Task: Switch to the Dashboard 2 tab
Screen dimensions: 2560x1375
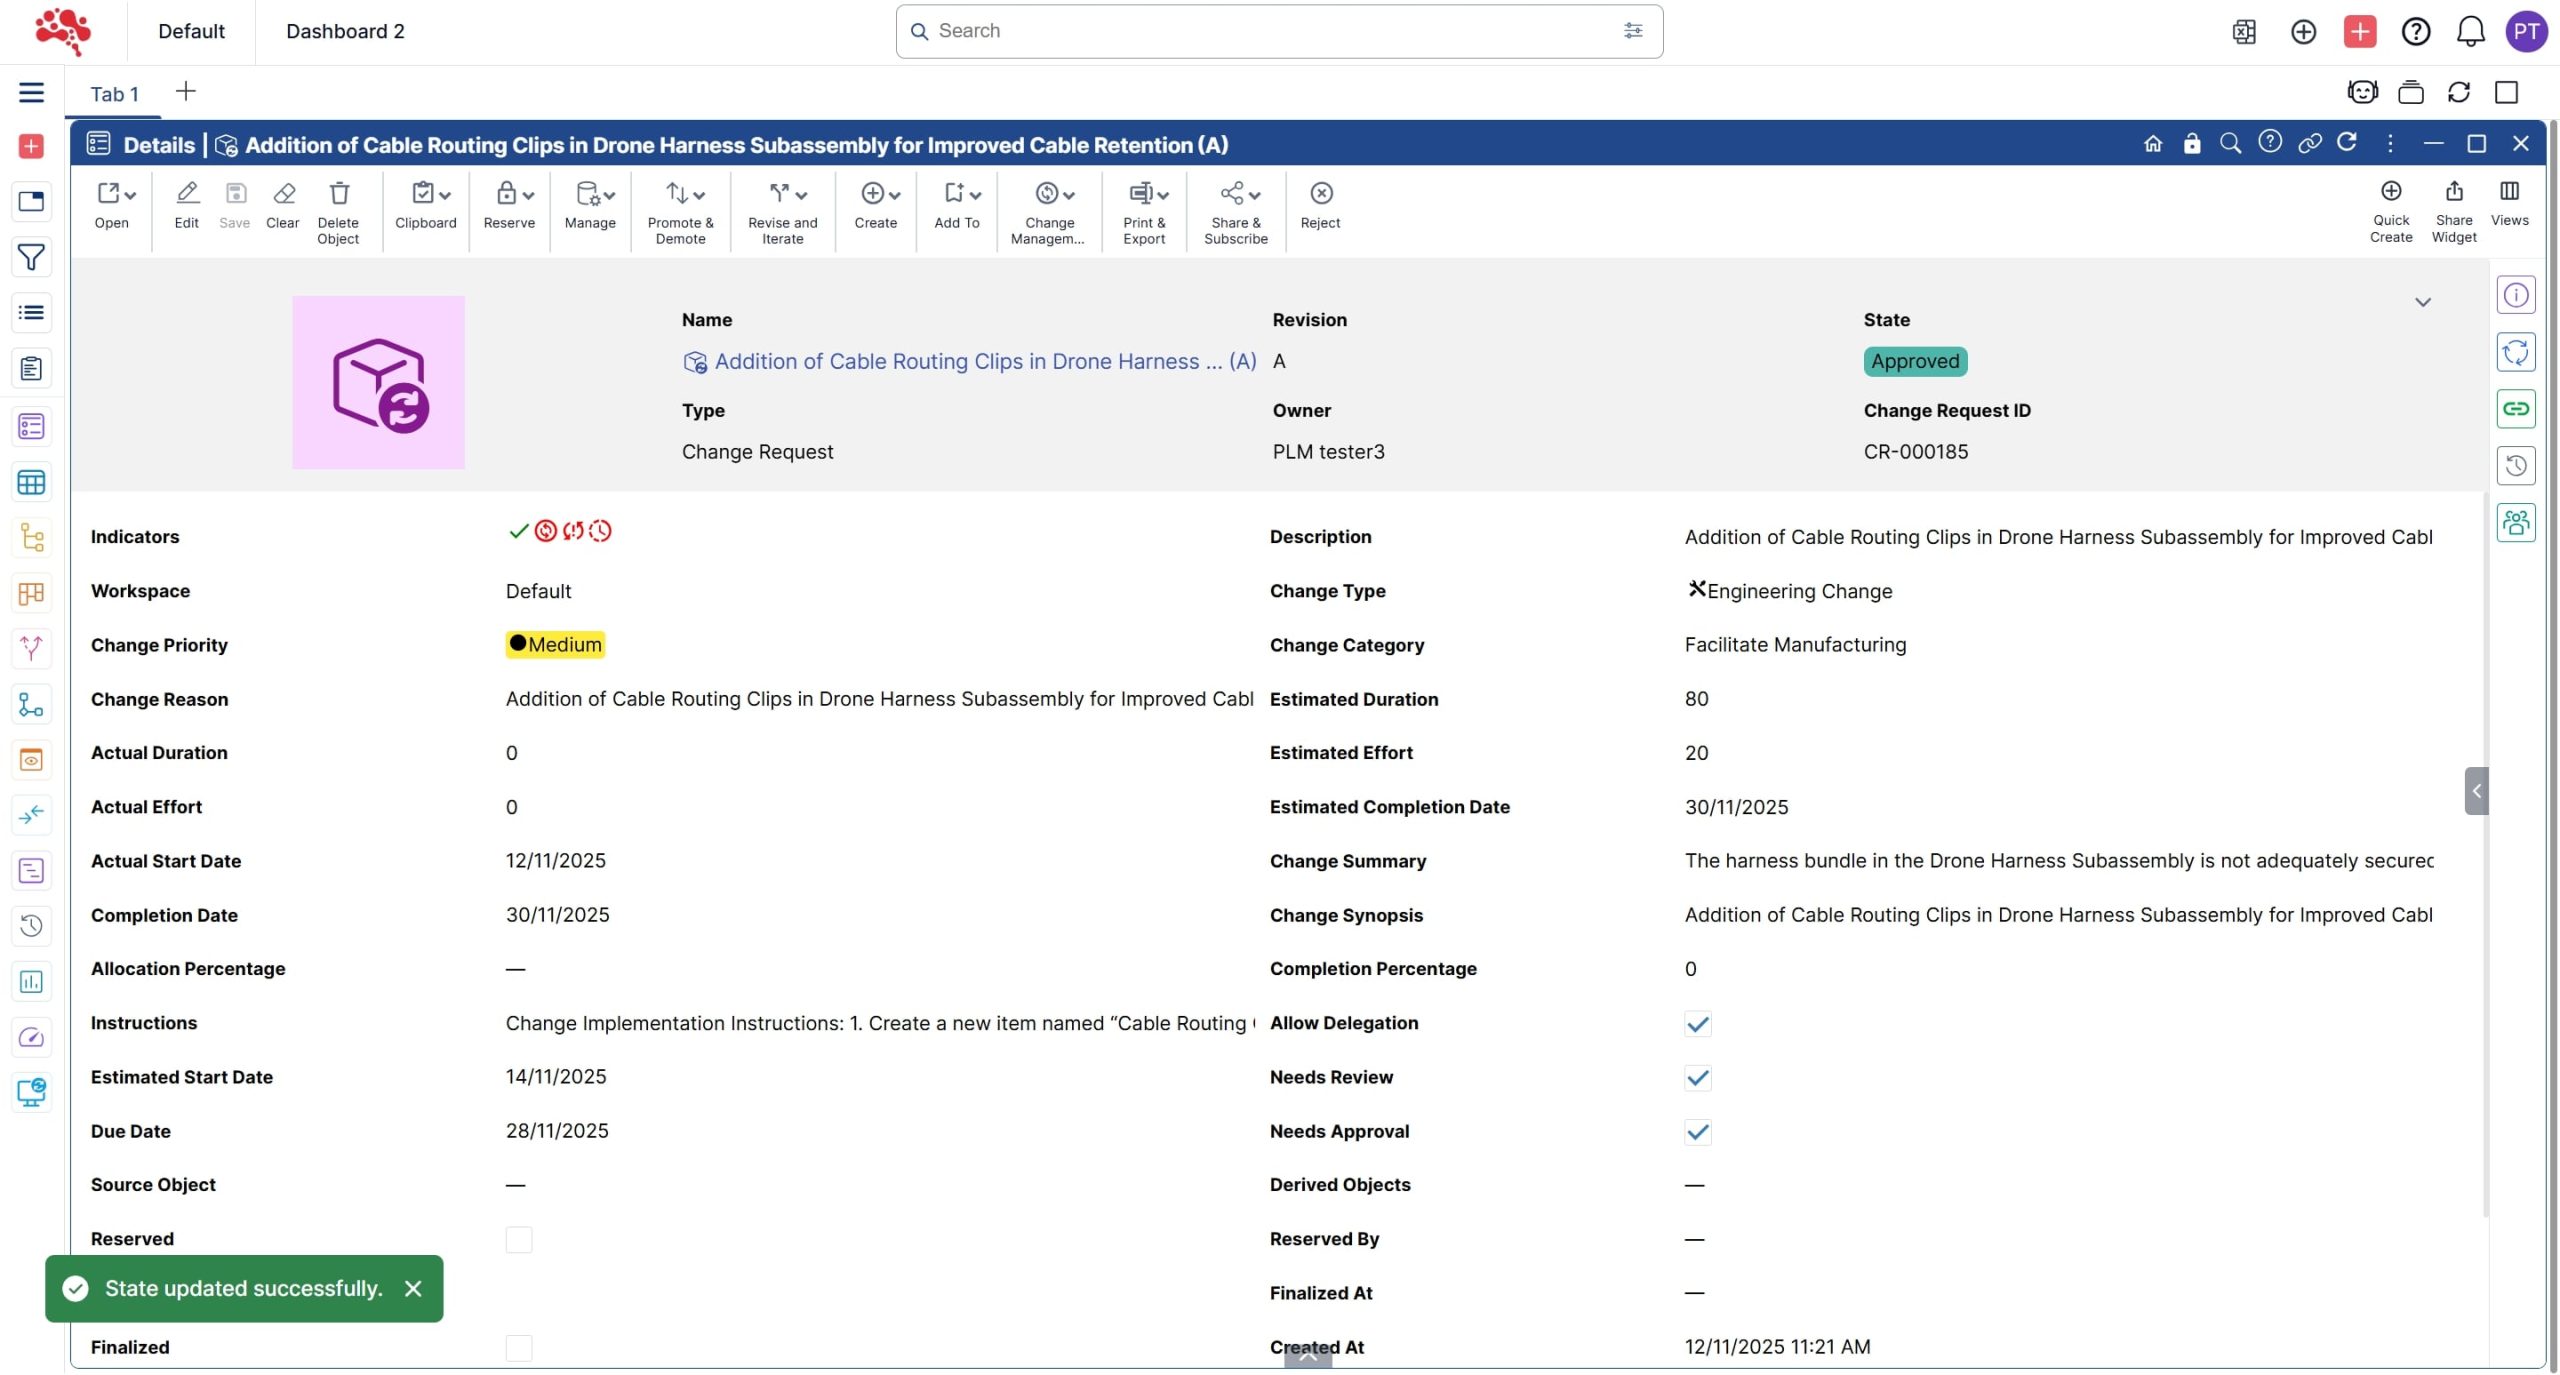Action: click(x=345, y=31)
